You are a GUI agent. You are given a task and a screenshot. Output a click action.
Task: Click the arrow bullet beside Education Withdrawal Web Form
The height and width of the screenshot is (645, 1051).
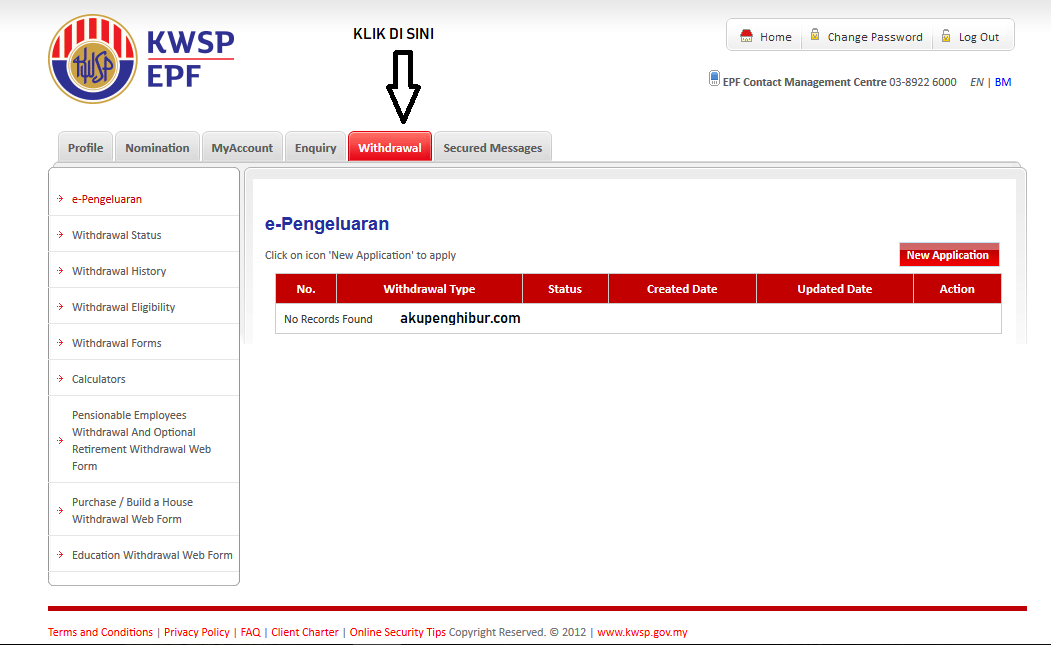coord(60,554)
